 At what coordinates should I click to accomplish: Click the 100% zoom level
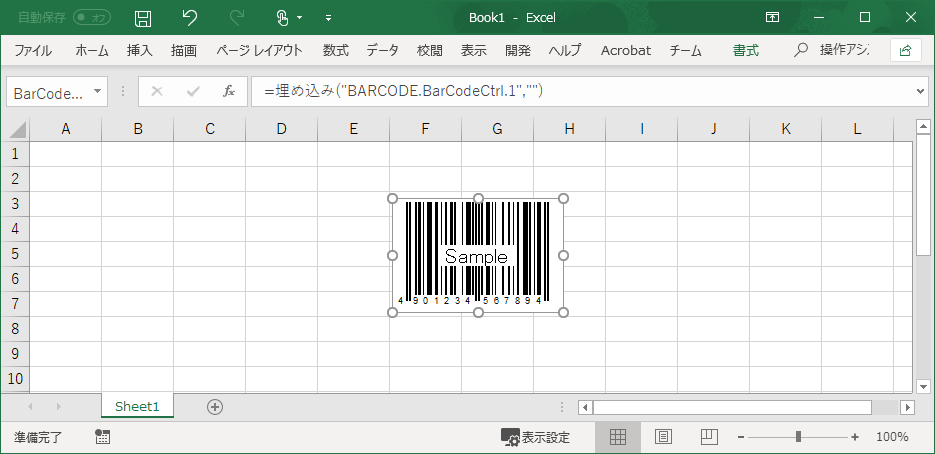892,437
